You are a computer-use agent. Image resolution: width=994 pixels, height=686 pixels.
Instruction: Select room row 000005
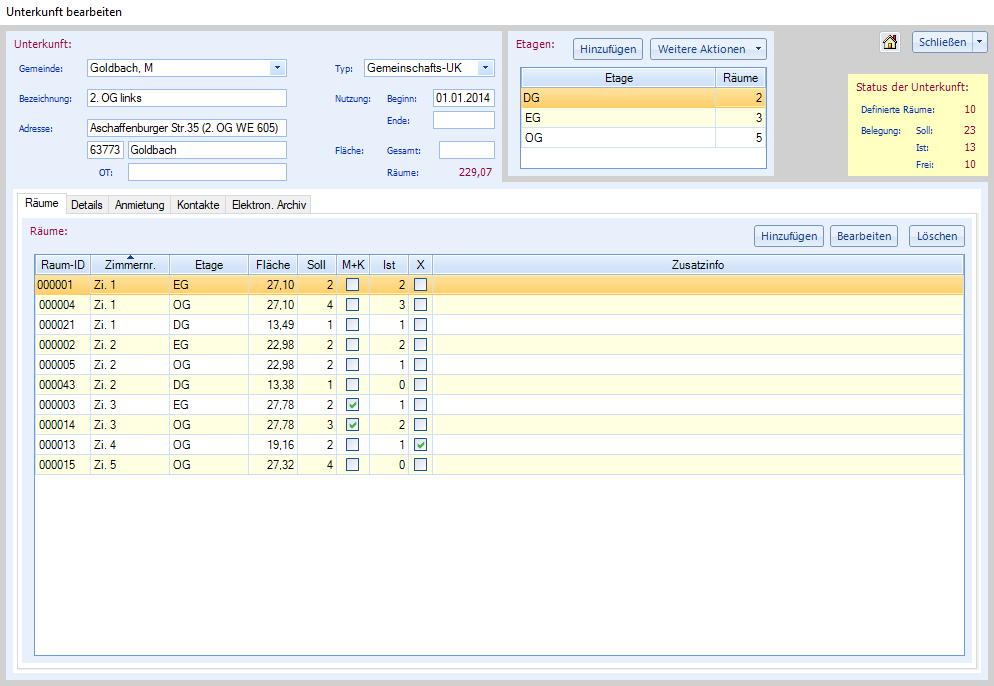click(499, 365)
